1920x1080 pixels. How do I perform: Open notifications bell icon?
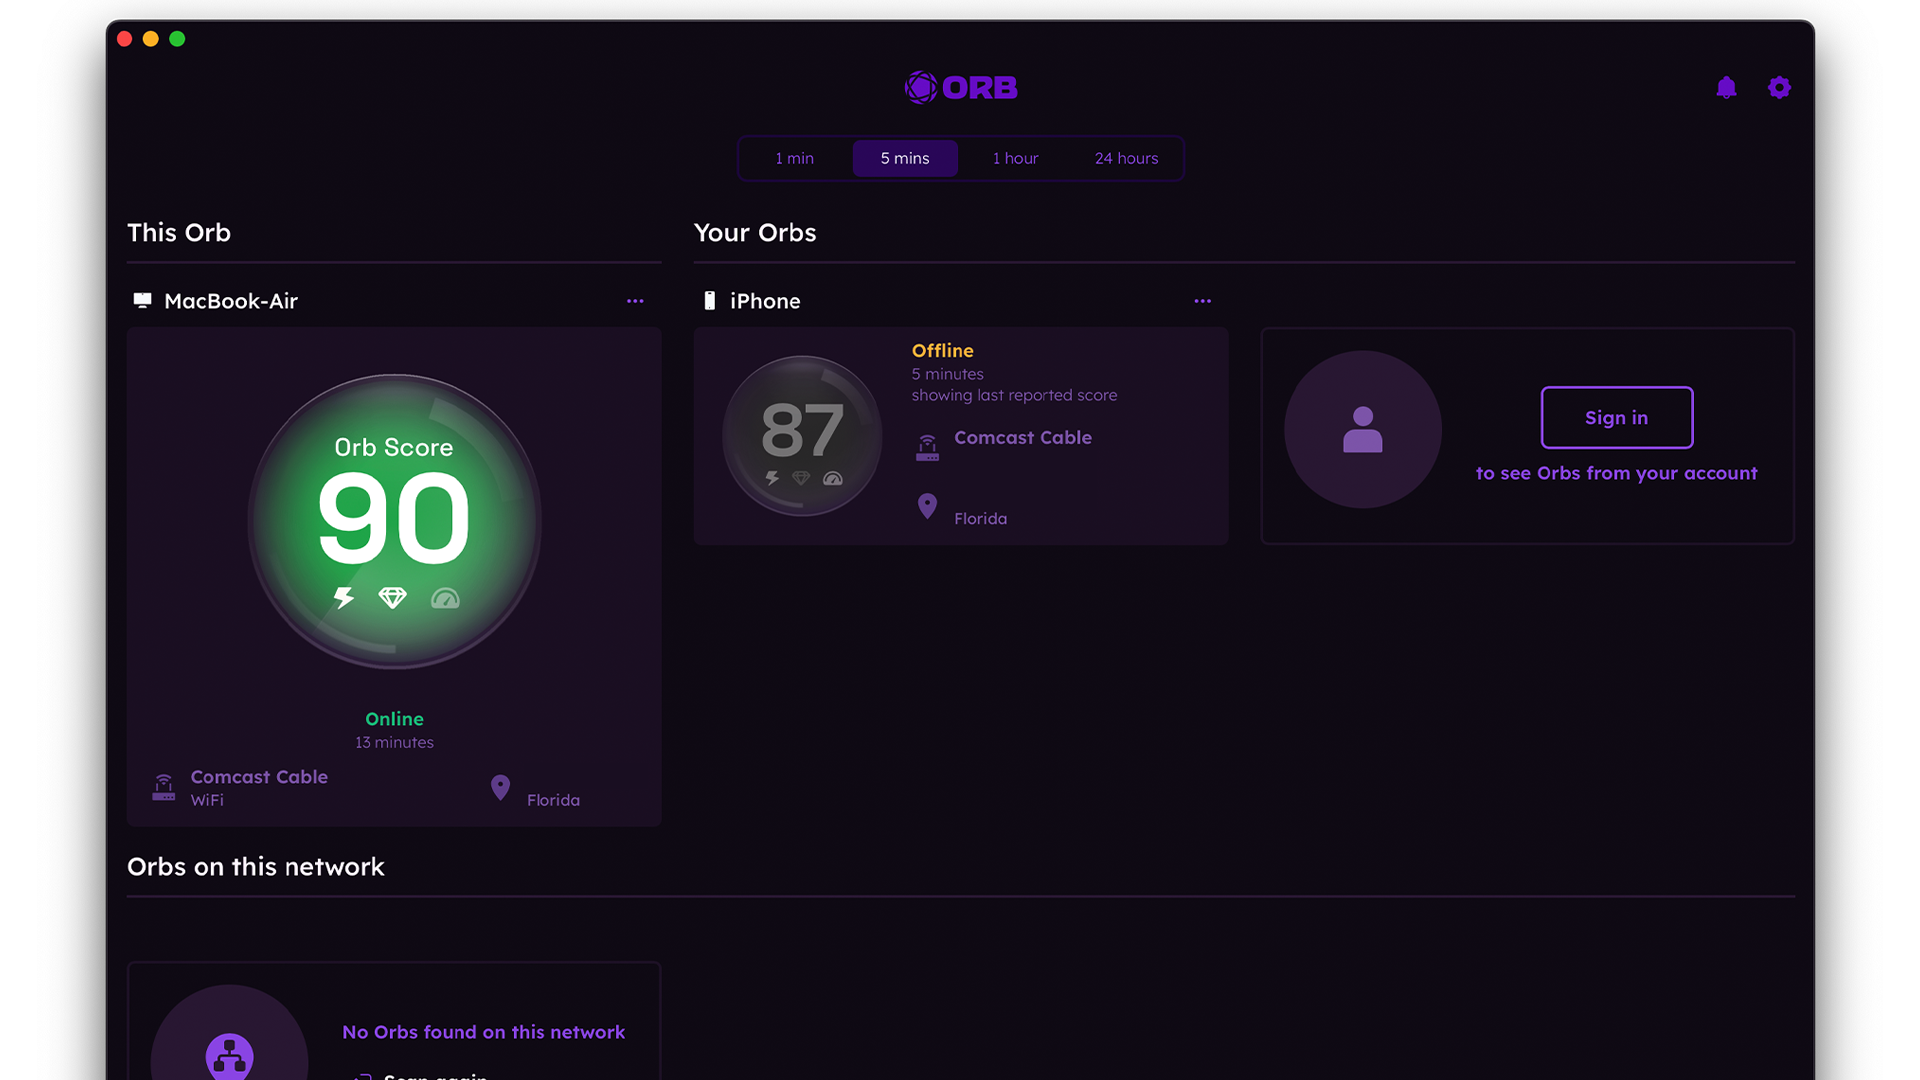(x=1726, y=88)
